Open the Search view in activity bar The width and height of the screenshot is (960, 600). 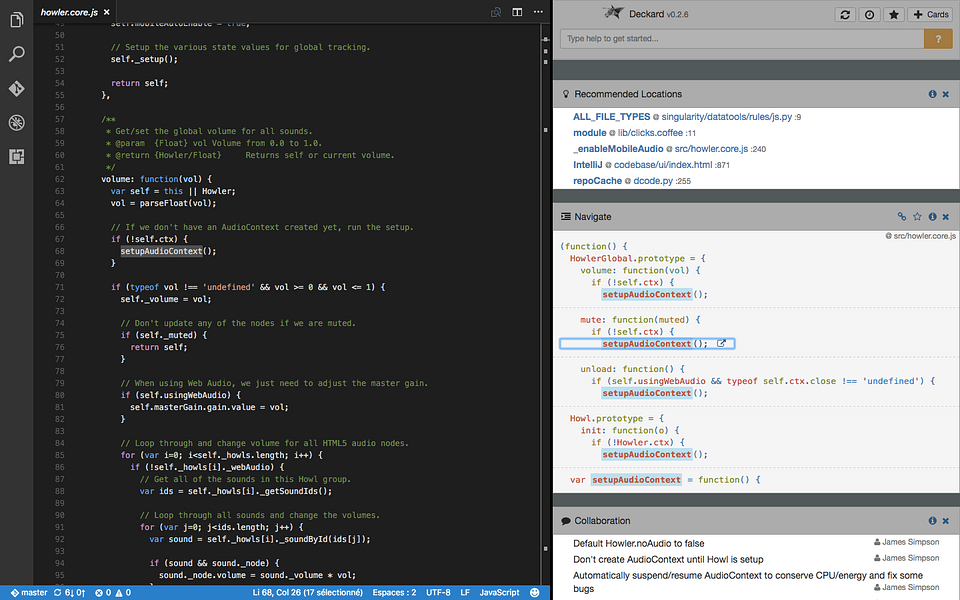click(16, 54)
